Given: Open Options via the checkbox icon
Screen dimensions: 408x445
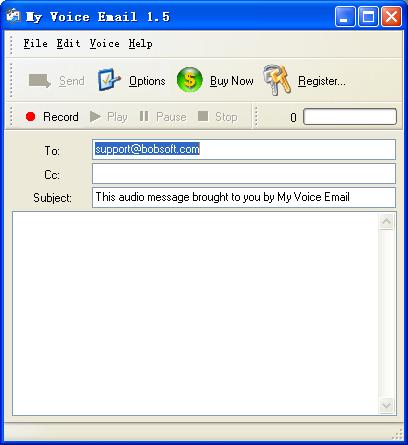Looking at the screenshot, I should [109, 80].
